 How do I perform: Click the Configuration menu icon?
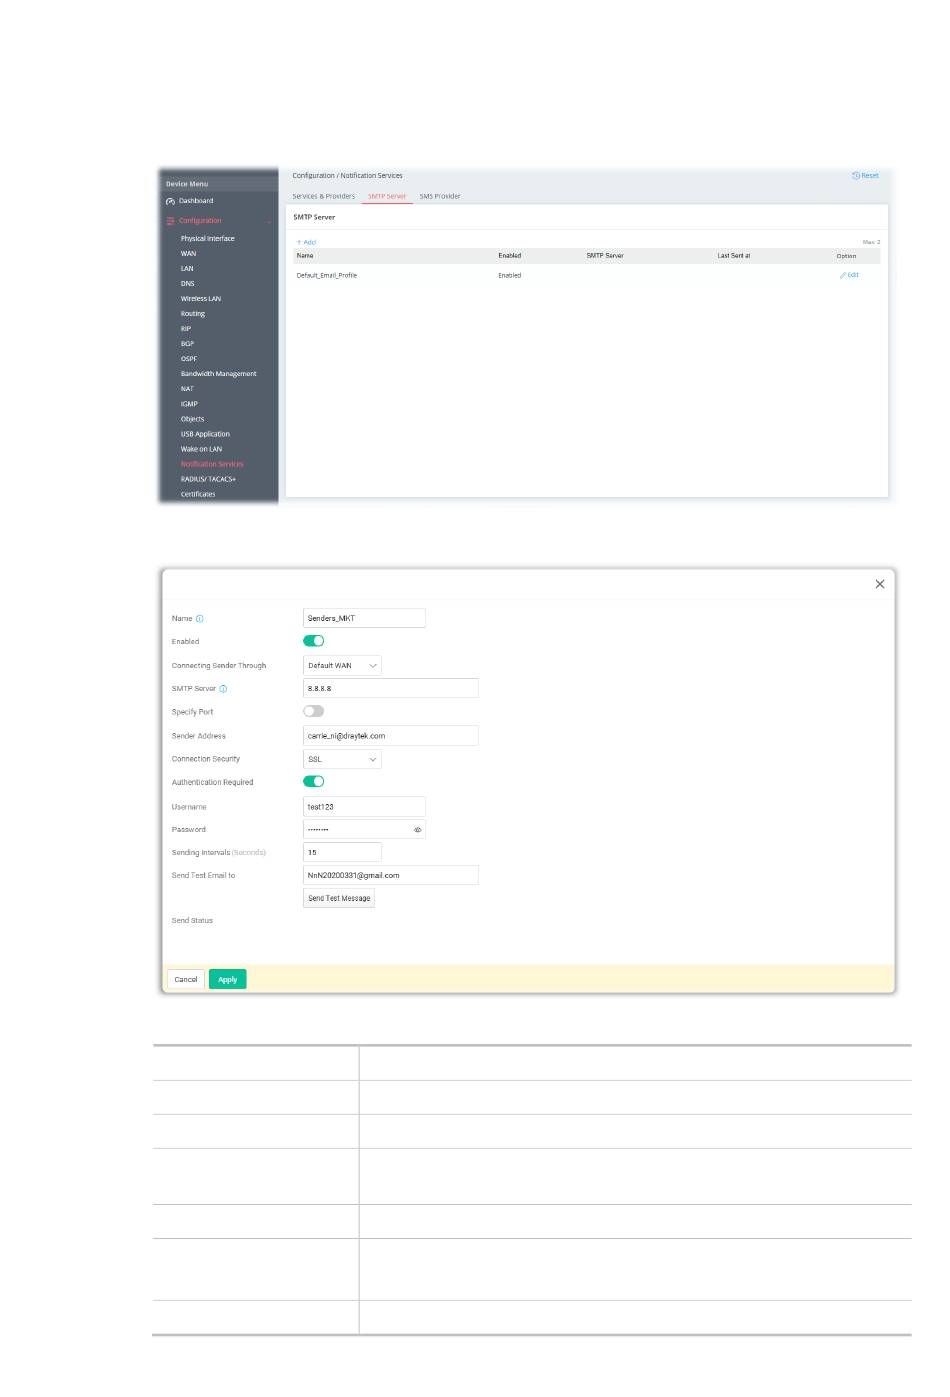pyautogui.click(x=170, y=221)
